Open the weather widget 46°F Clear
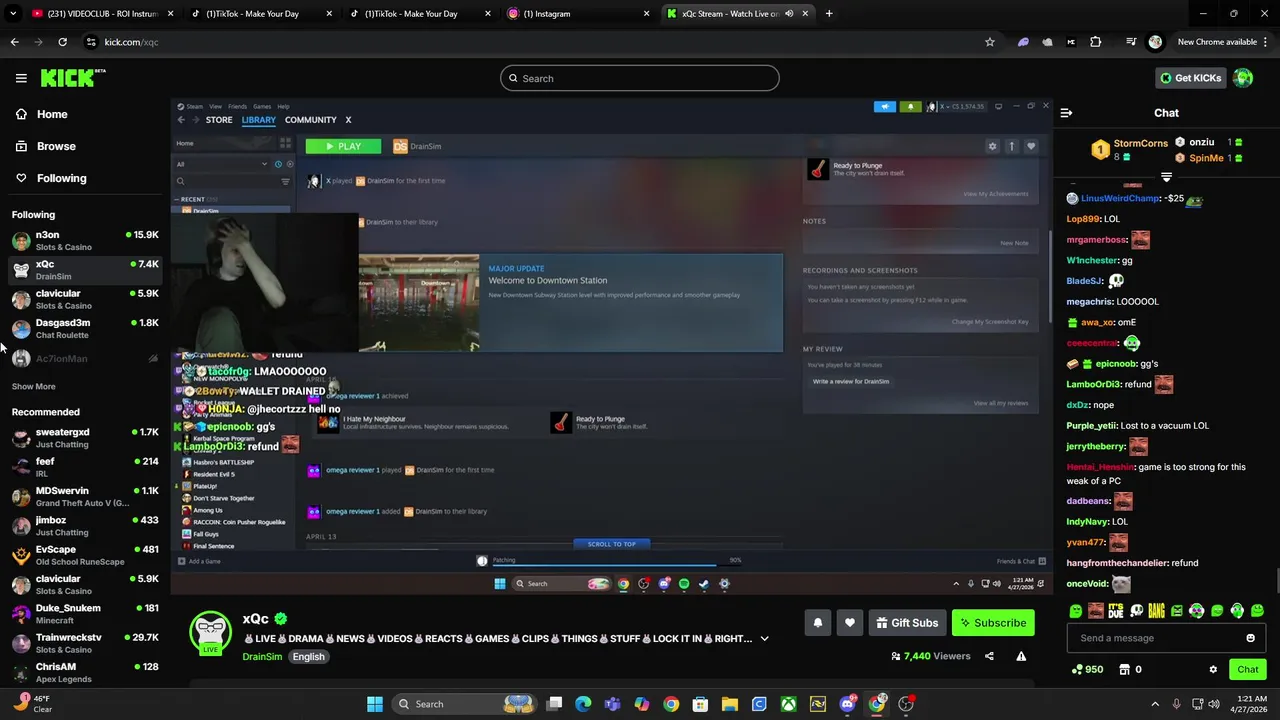The image size is (1280, 720). (x=33, y=704)
